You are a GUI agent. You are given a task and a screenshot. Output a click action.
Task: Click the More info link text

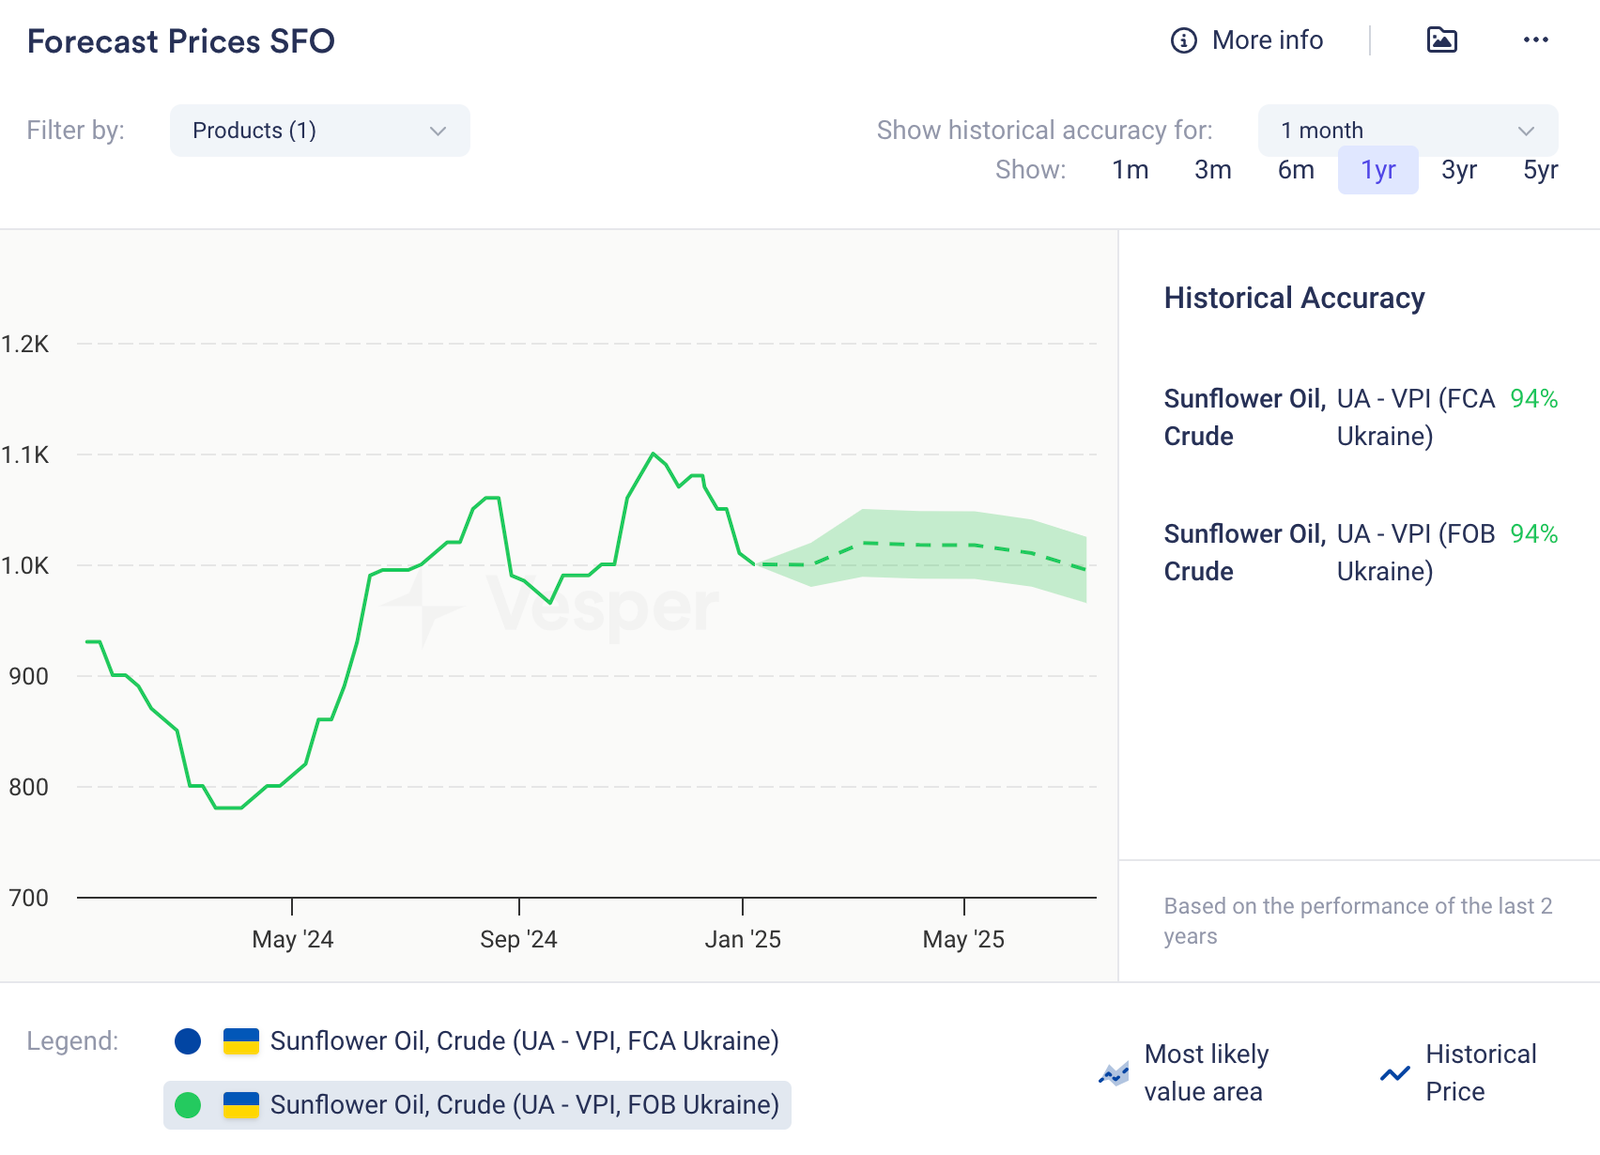click(1267, 41)
